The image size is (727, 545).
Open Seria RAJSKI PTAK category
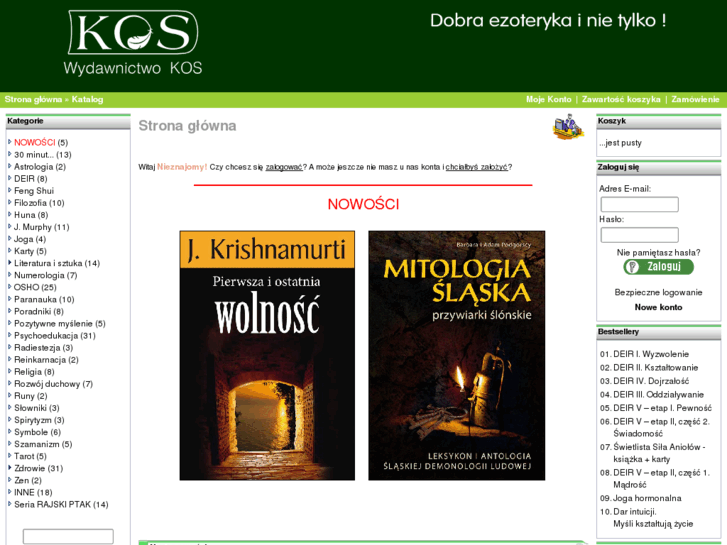coord(52,504)
